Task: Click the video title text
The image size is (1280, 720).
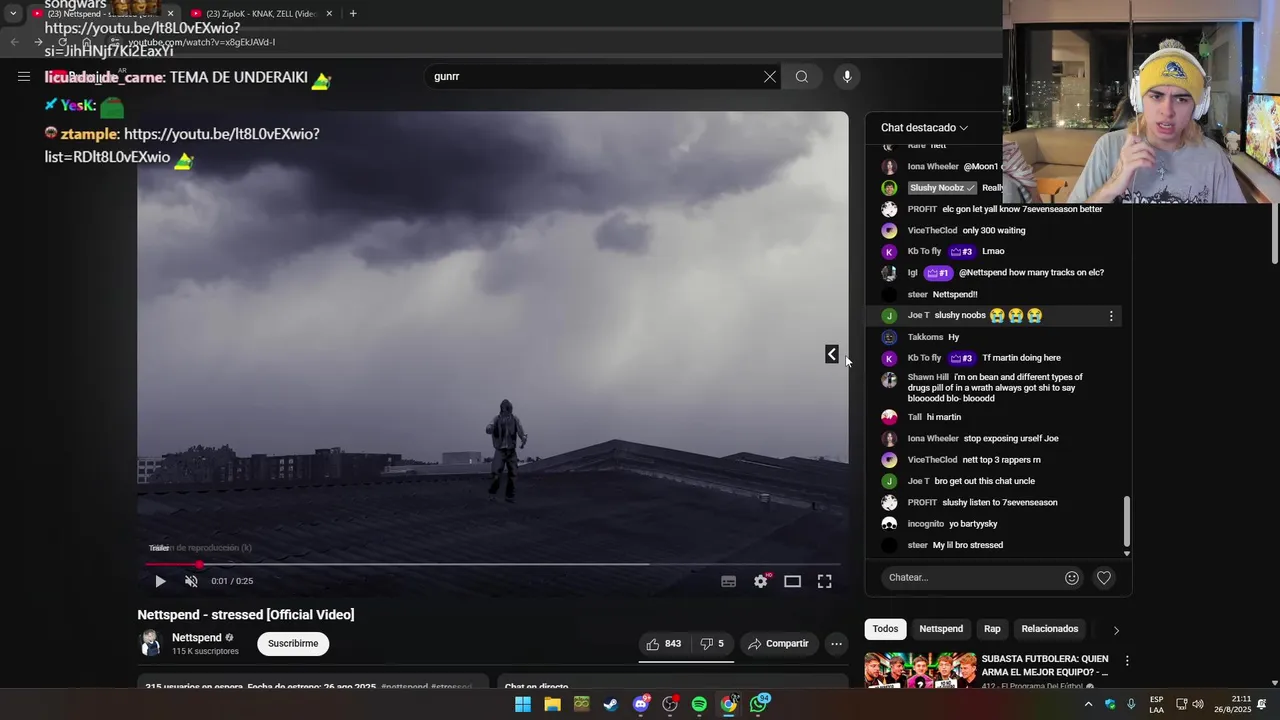Action: tap(246, 615)
